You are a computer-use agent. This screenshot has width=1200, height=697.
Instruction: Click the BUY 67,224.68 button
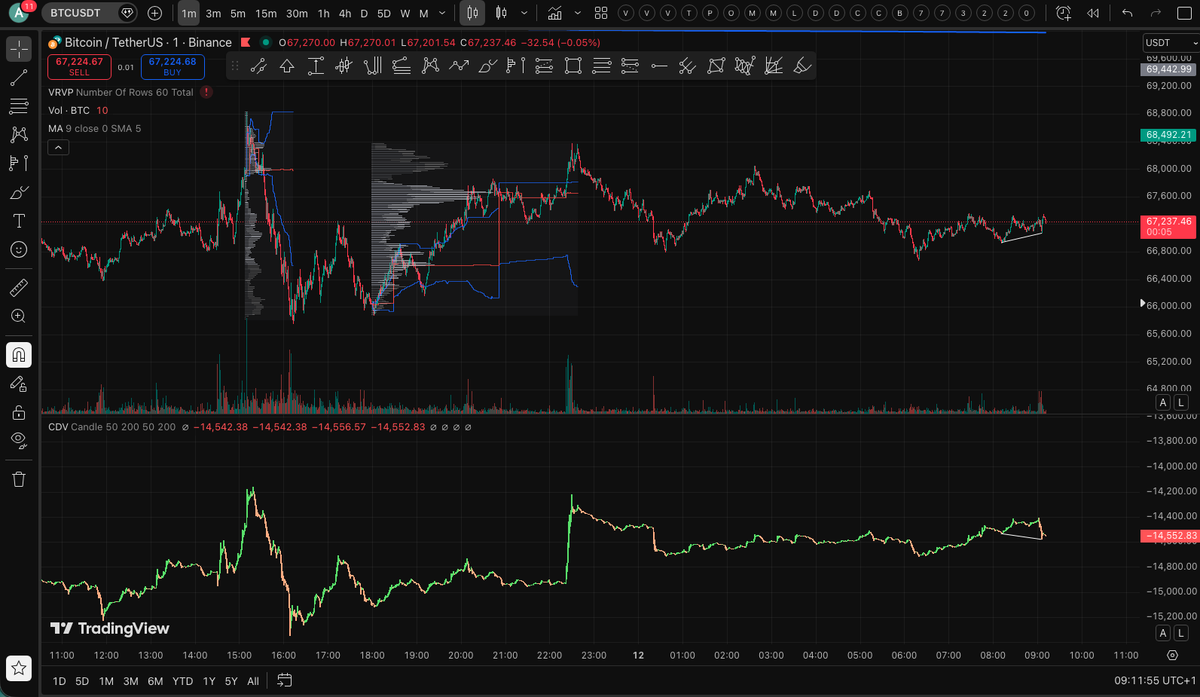pos(172,66)
